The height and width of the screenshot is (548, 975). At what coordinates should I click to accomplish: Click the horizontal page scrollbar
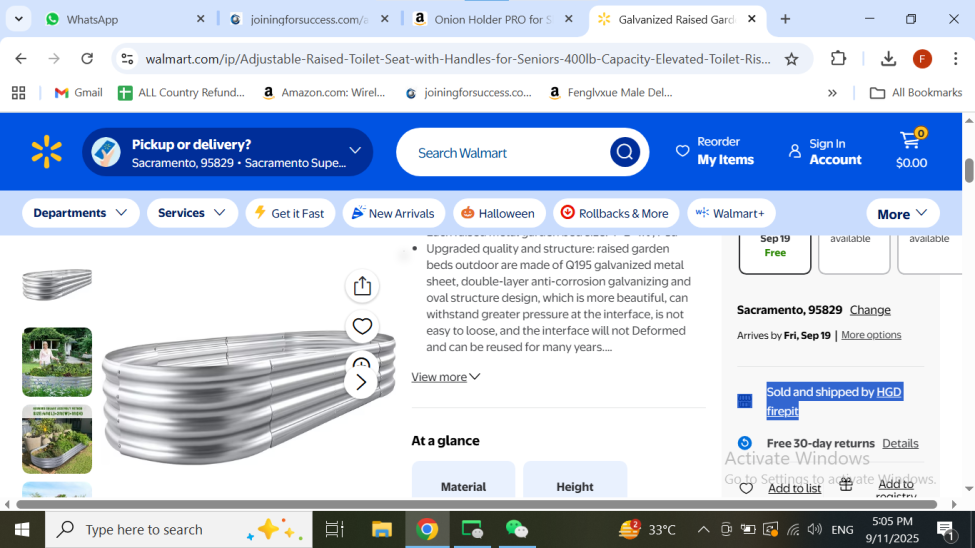[x=476, y=504]
